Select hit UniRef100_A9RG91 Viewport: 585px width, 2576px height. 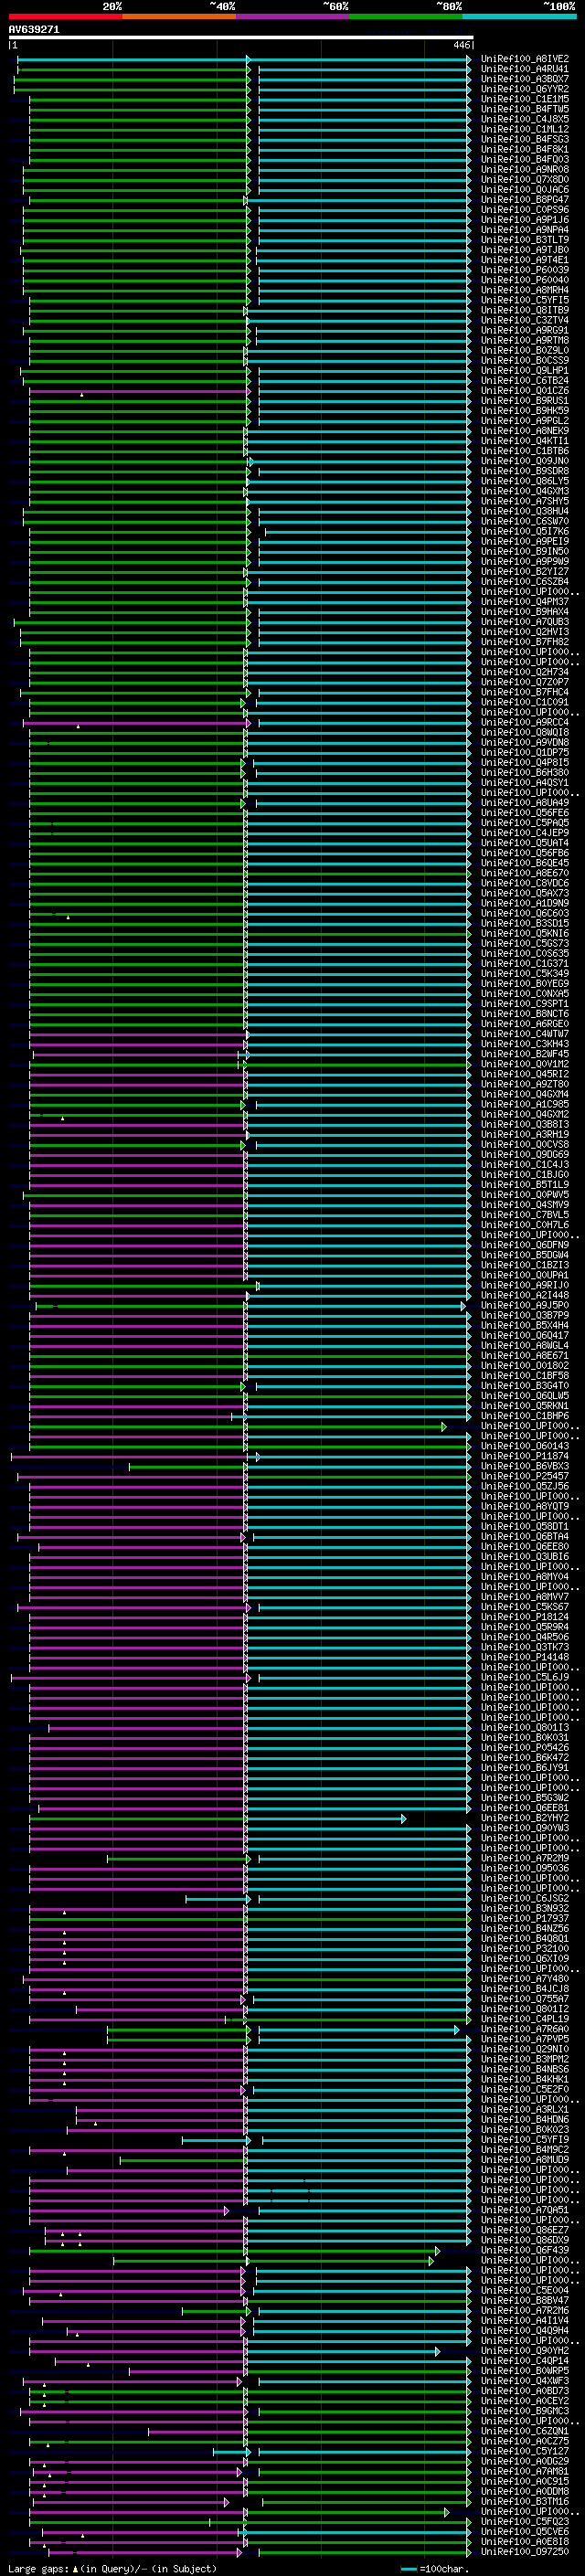[525, 330]
